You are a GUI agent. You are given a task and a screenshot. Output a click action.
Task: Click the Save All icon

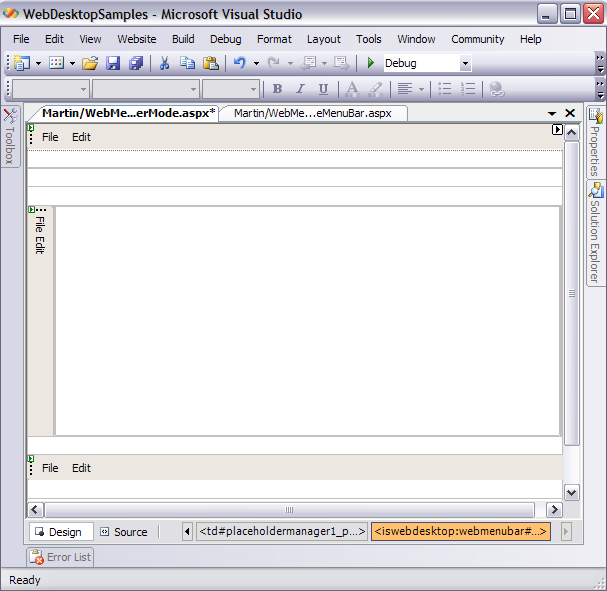coord(135,63)
